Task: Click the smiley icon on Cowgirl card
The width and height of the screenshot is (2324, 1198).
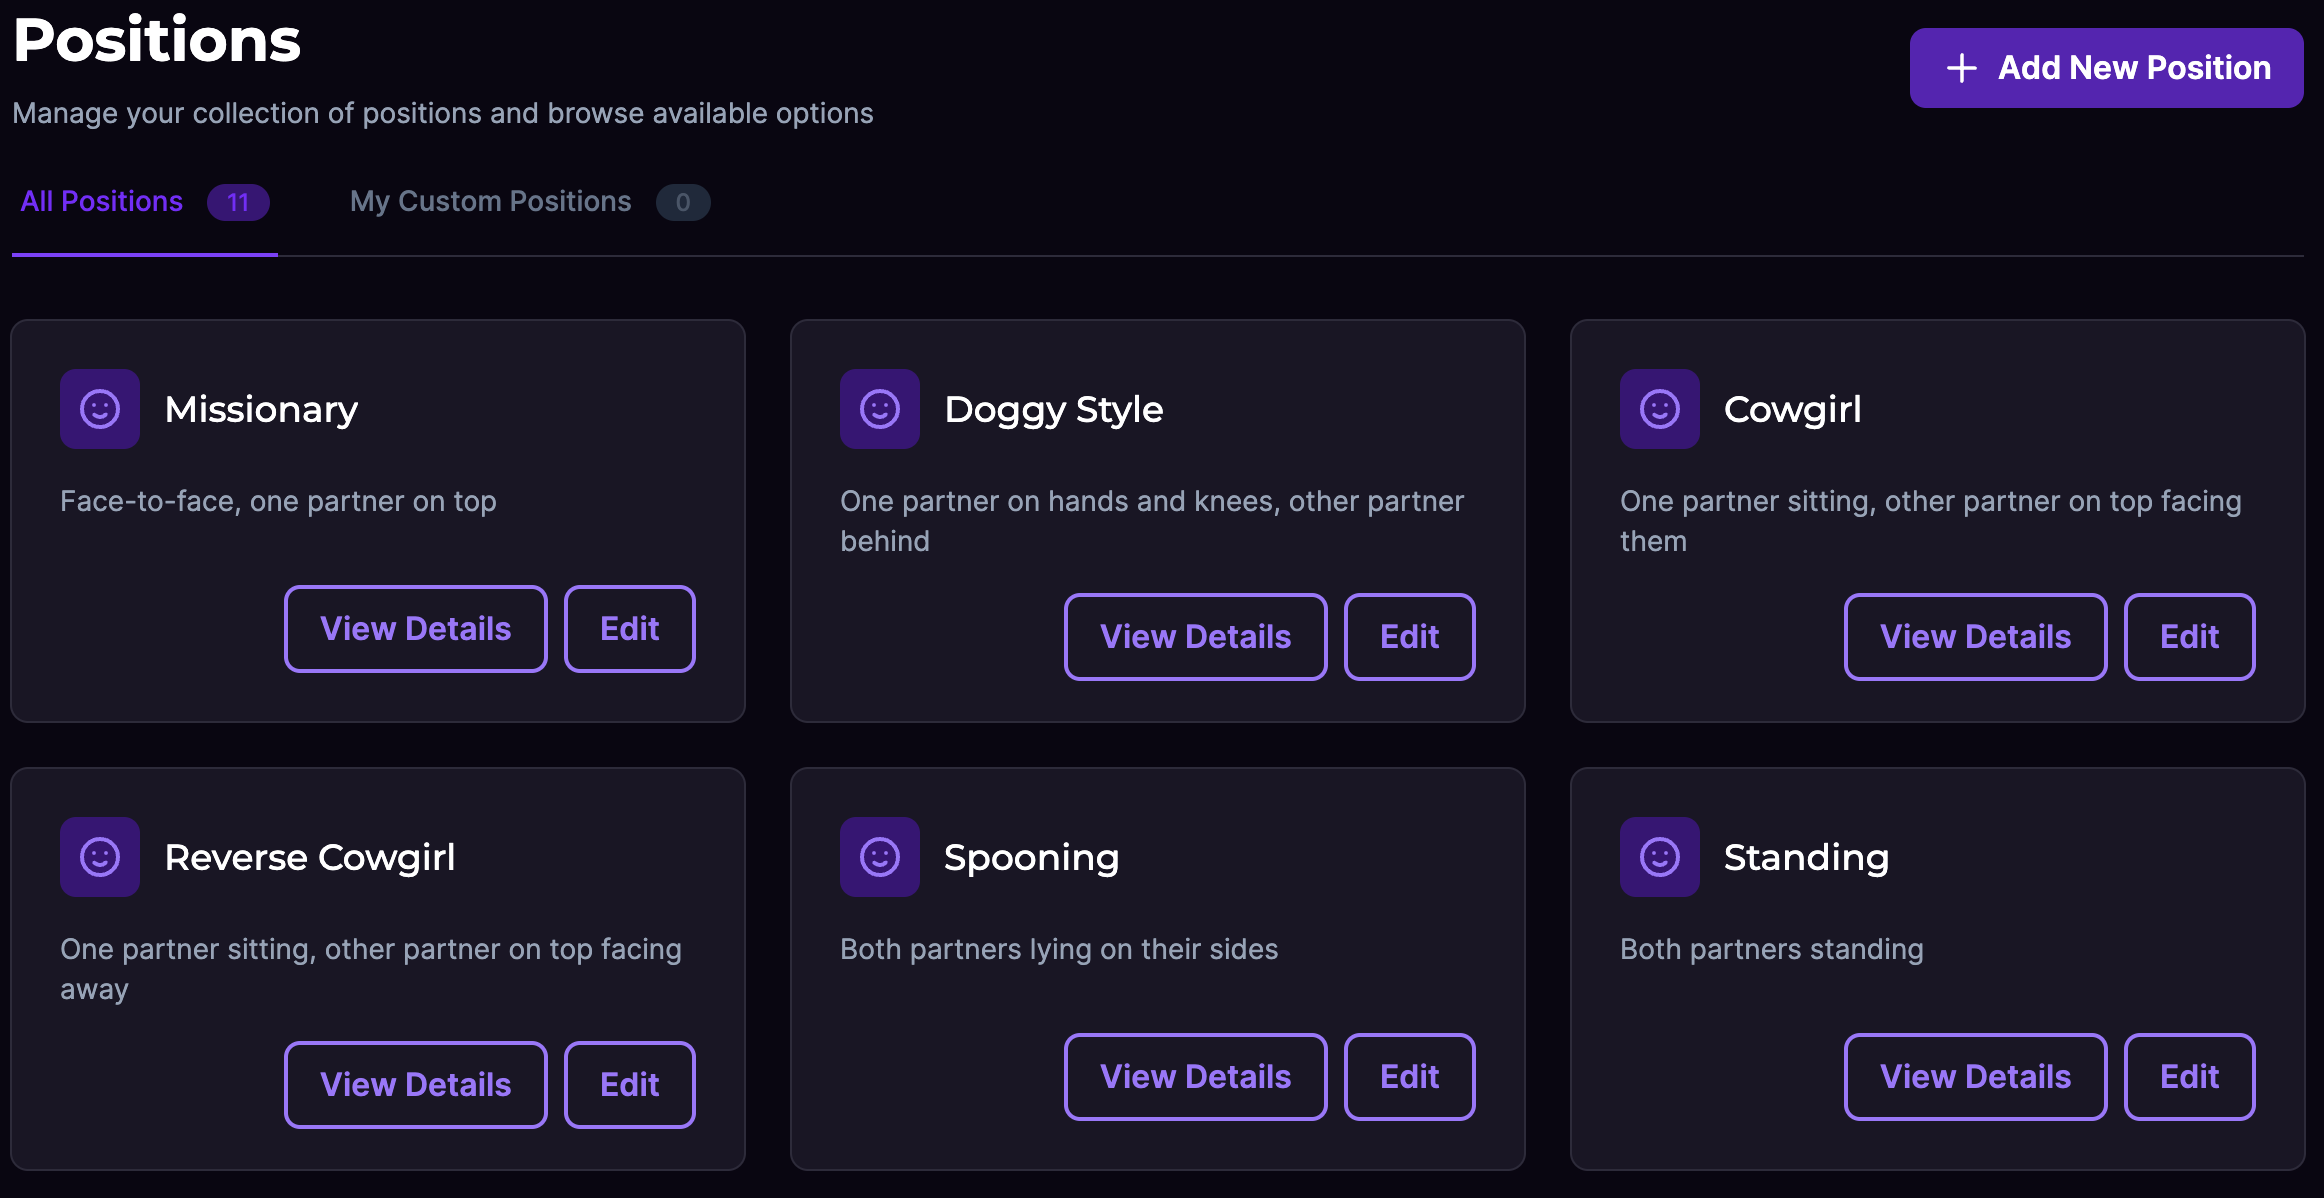Action: [x=1660, y=409]
